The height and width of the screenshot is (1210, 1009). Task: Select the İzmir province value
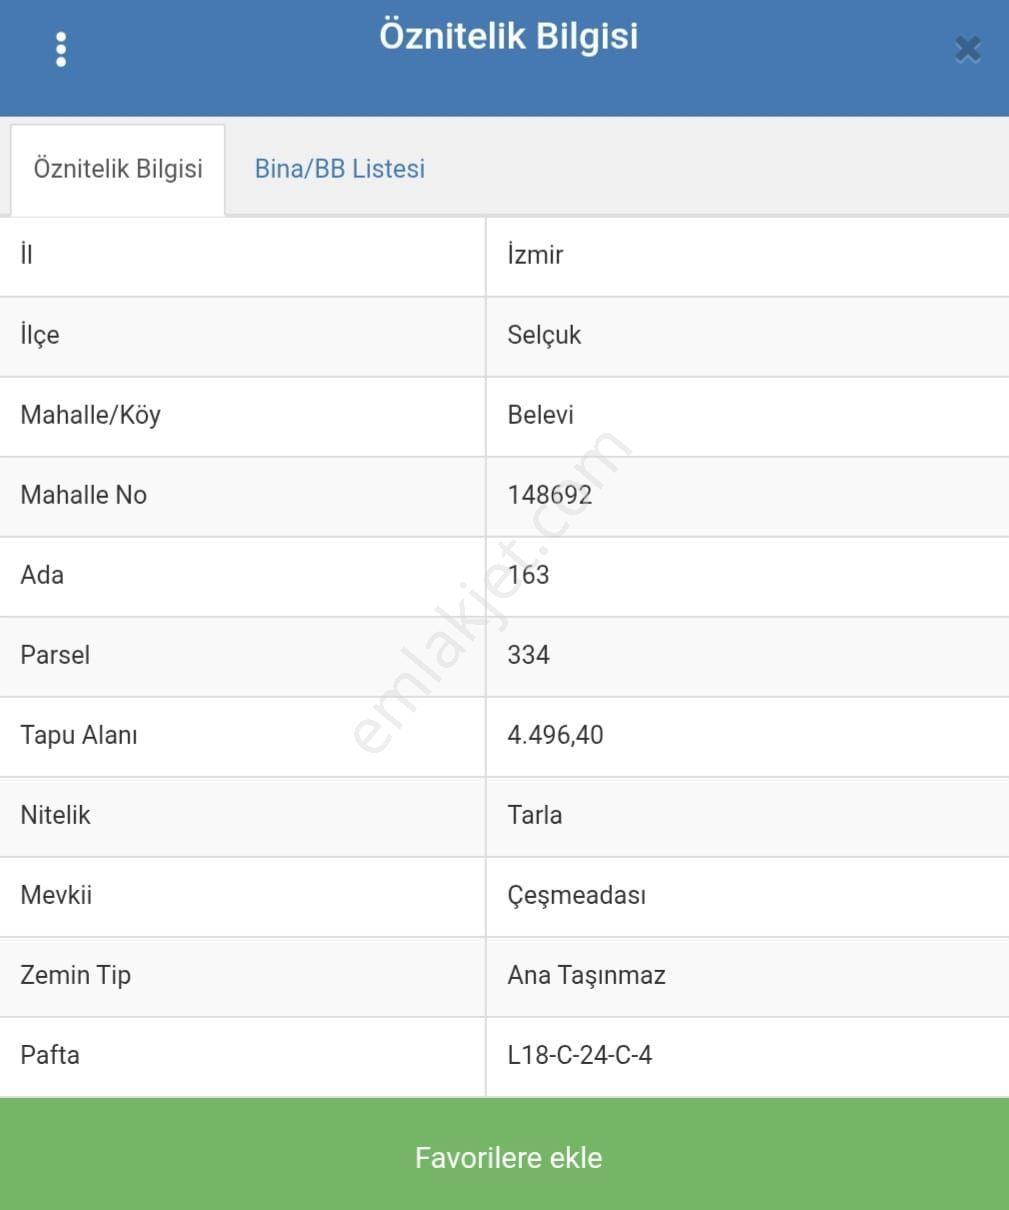(x=535, y=255)
